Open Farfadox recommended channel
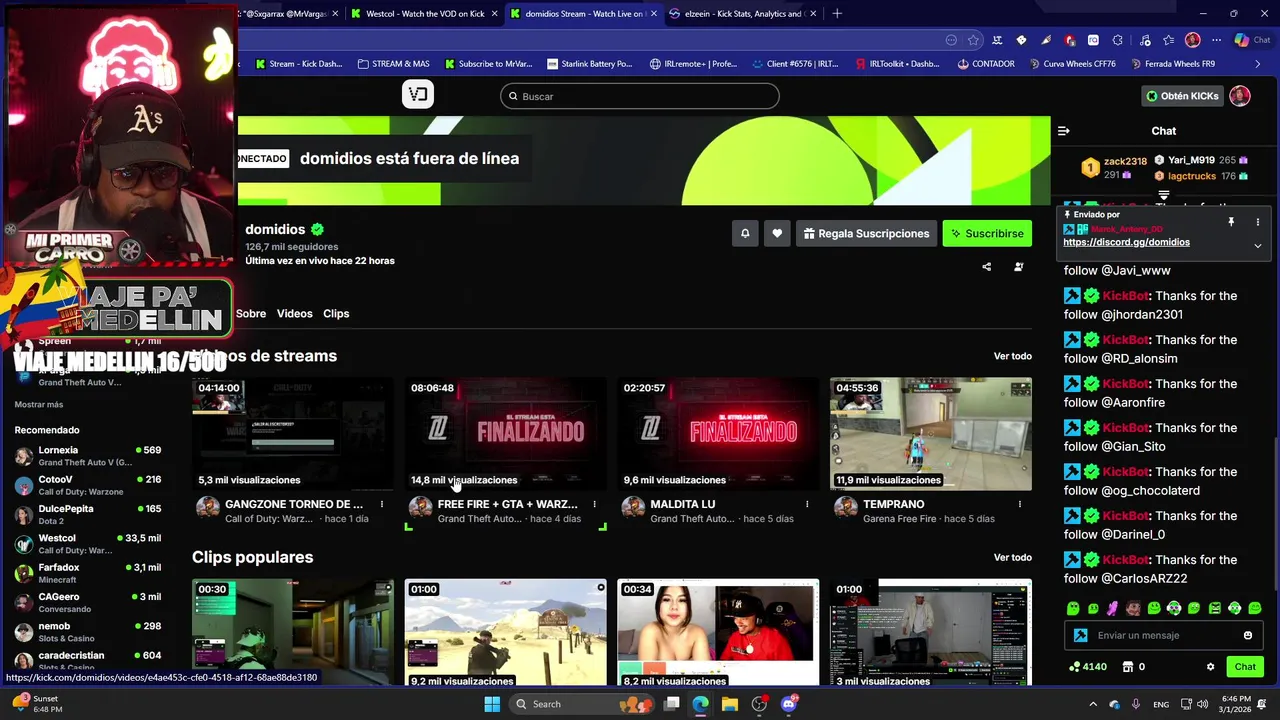 (88, 573)
